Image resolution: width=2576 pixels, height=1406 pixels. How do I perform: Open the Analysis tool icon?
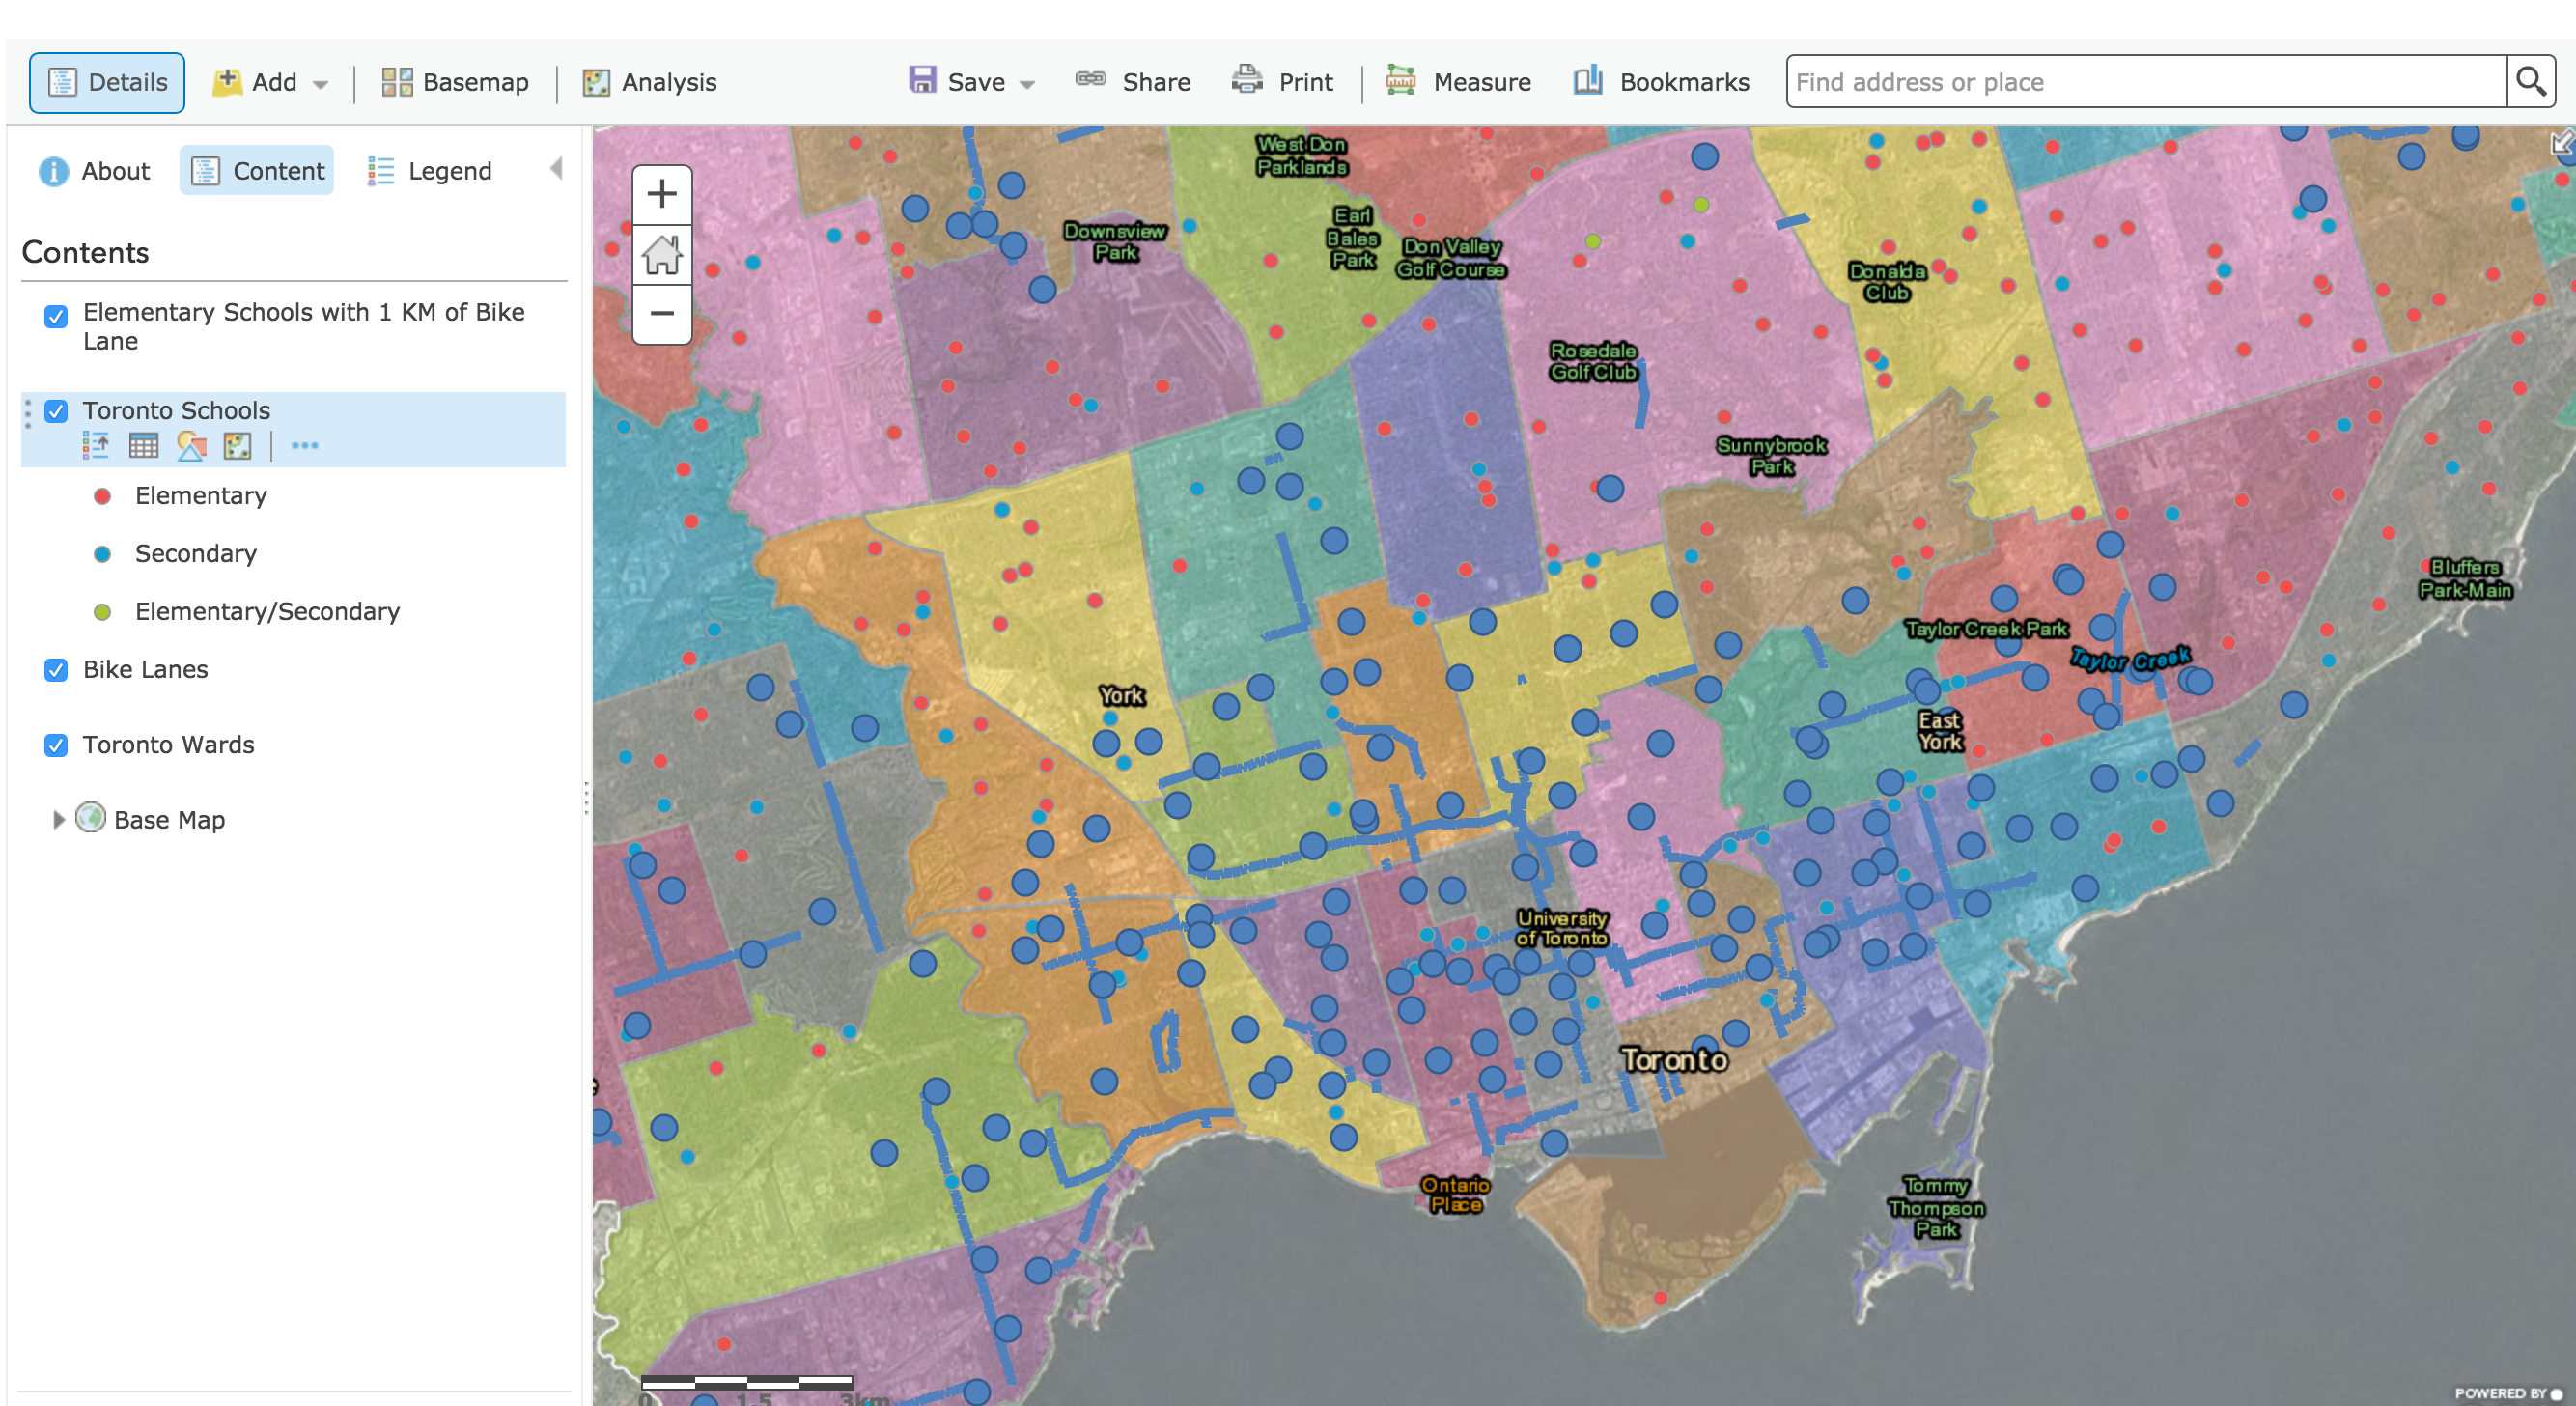596,83
